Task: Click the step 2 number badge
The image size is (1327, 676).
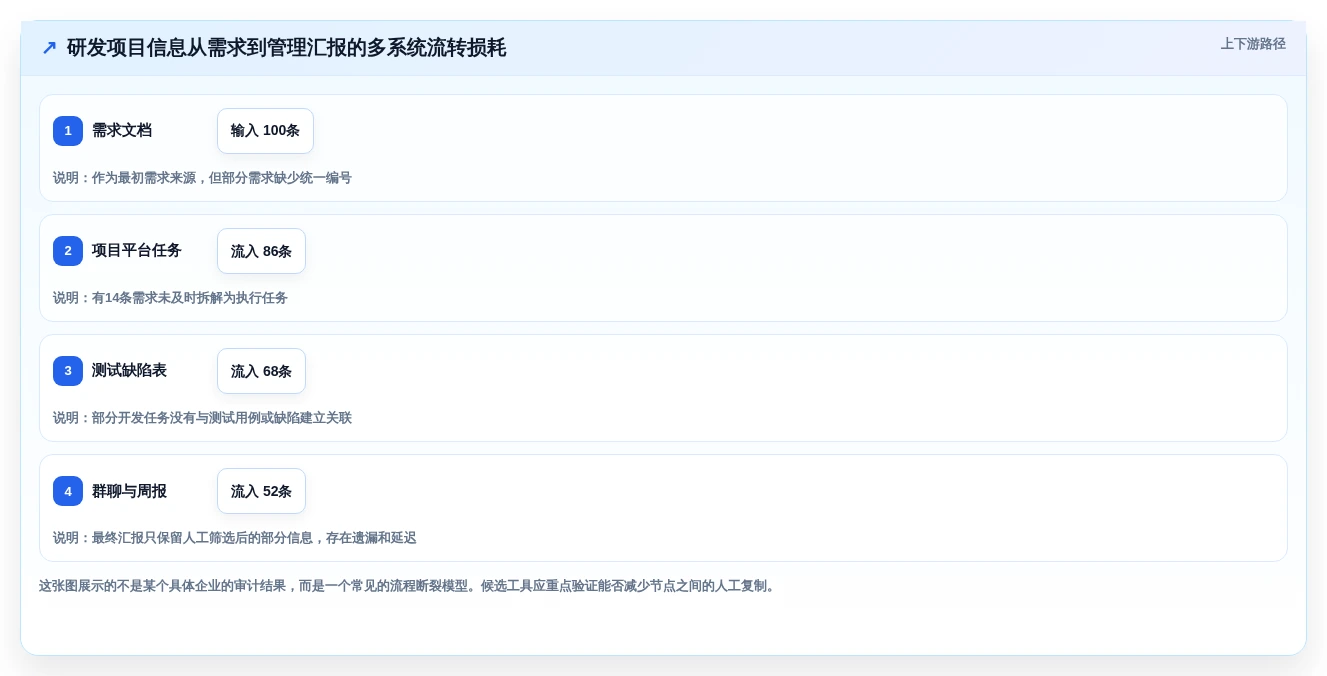Action: (68, 251)
